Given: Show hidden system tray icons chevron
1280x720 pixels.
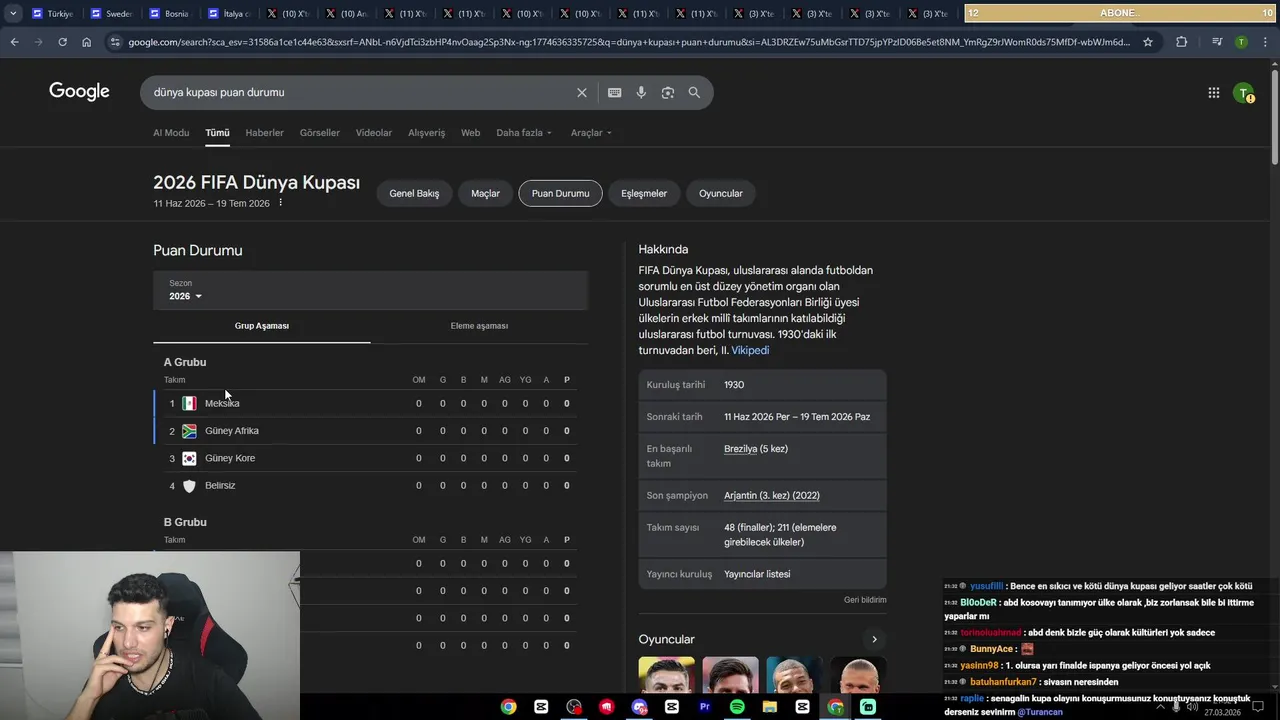Looking at the screenshot, I should coord(1161,707).
